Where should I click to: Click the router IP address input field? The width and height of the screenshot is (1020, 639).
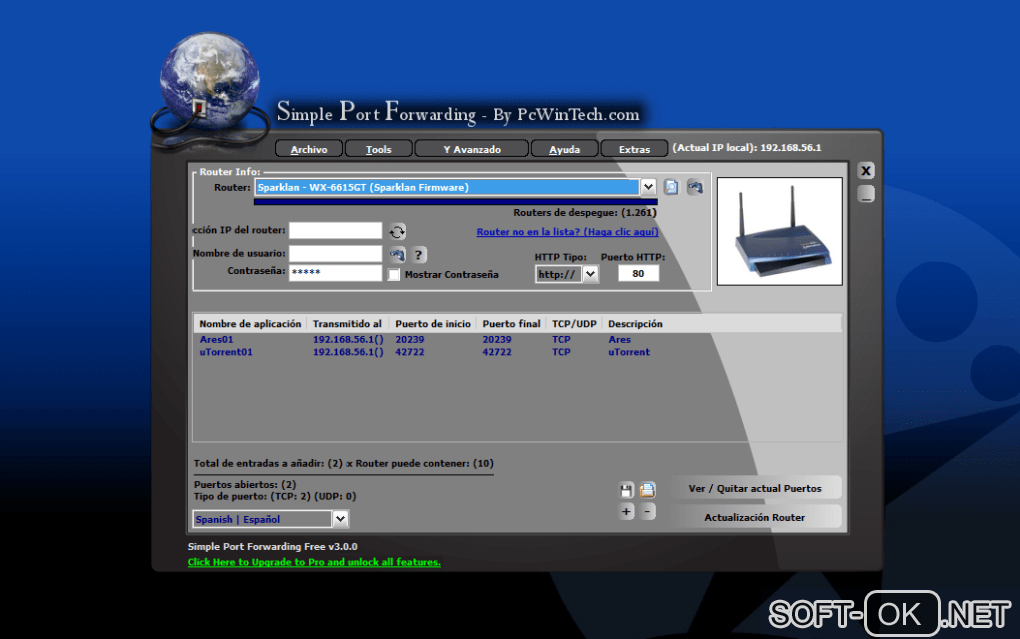(335, 230)
